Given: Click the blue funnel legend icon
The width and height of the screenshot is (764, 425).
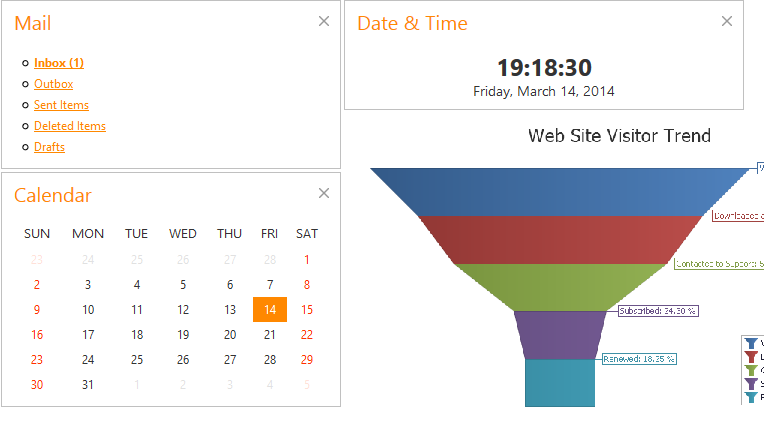Looking at the screenshot, I should [752, 343].
